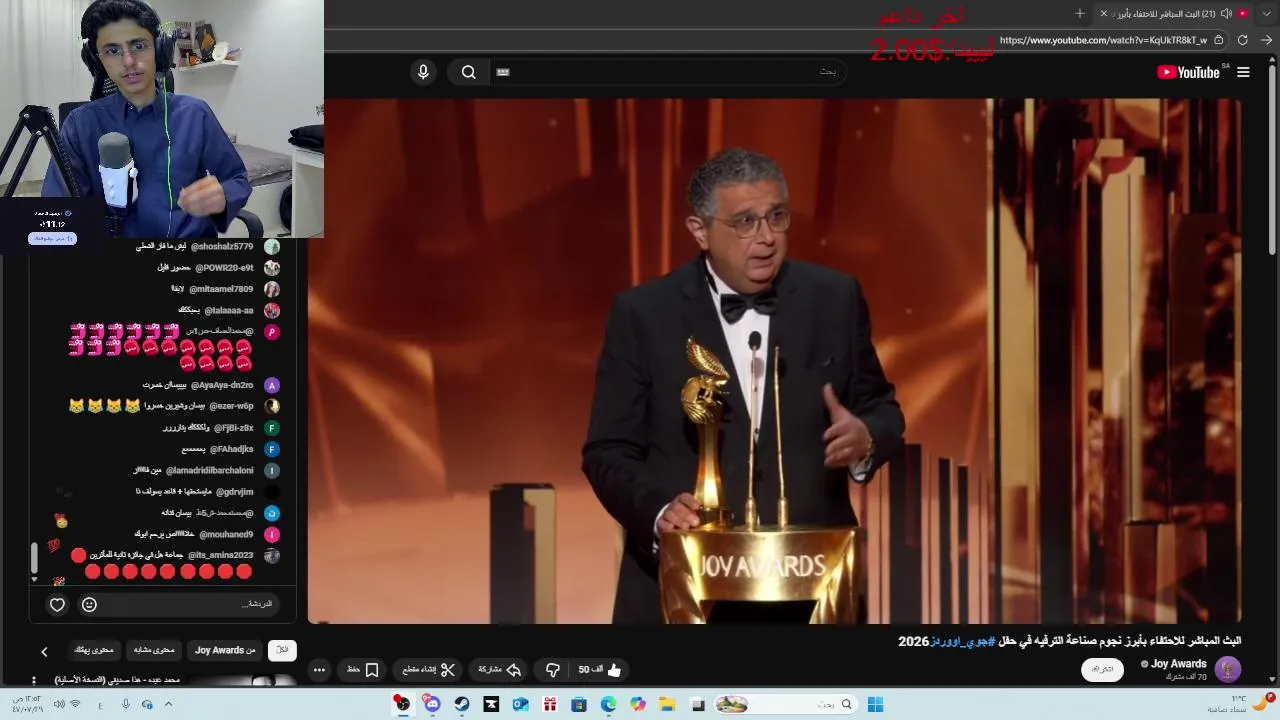Click the YouTube search magnifier button
Viewport: 1280px width, 720px height.
coord(468,72)
